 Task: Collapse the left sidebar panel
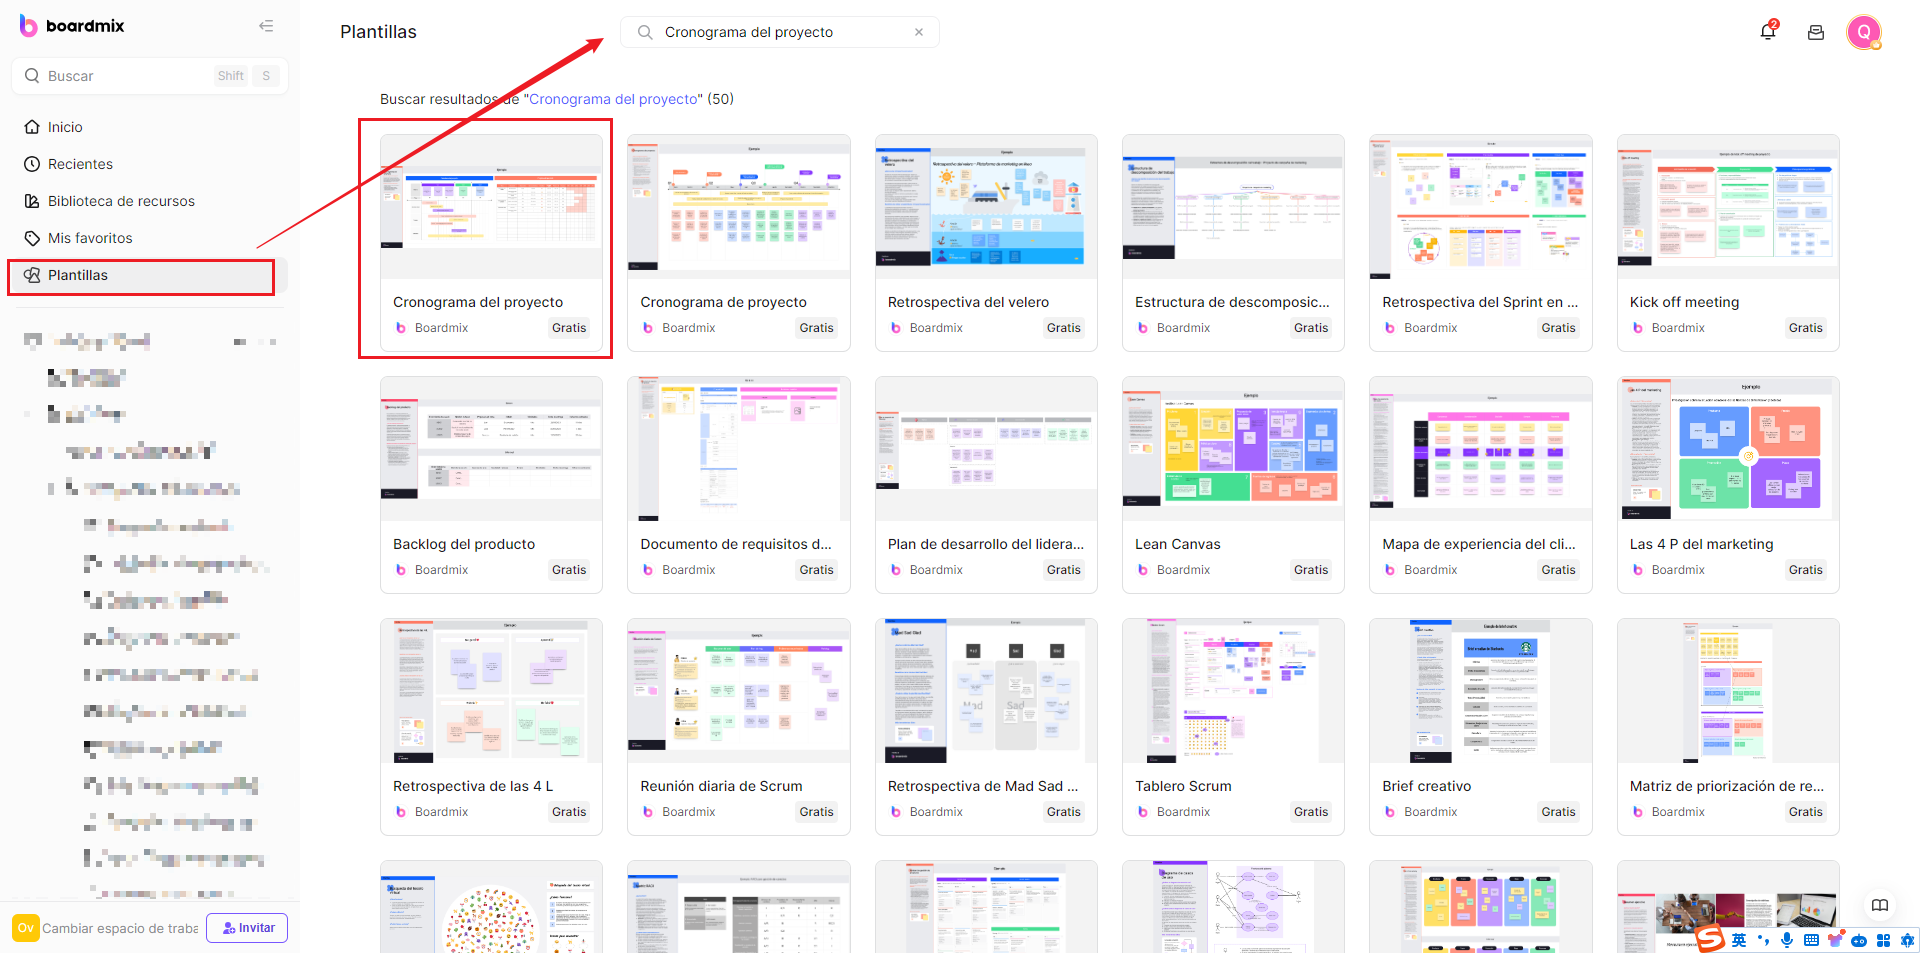(x=266, y=26)
